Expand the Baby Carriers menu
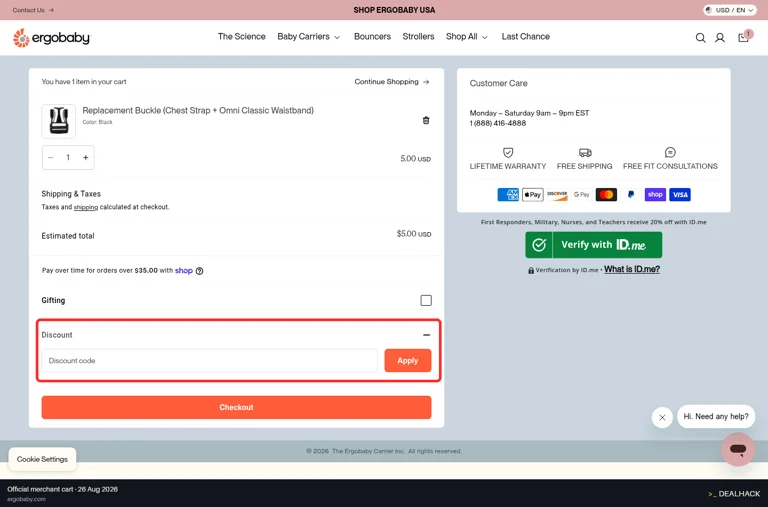This screenshot has width=768, height=507. click(x=309, y=37)
